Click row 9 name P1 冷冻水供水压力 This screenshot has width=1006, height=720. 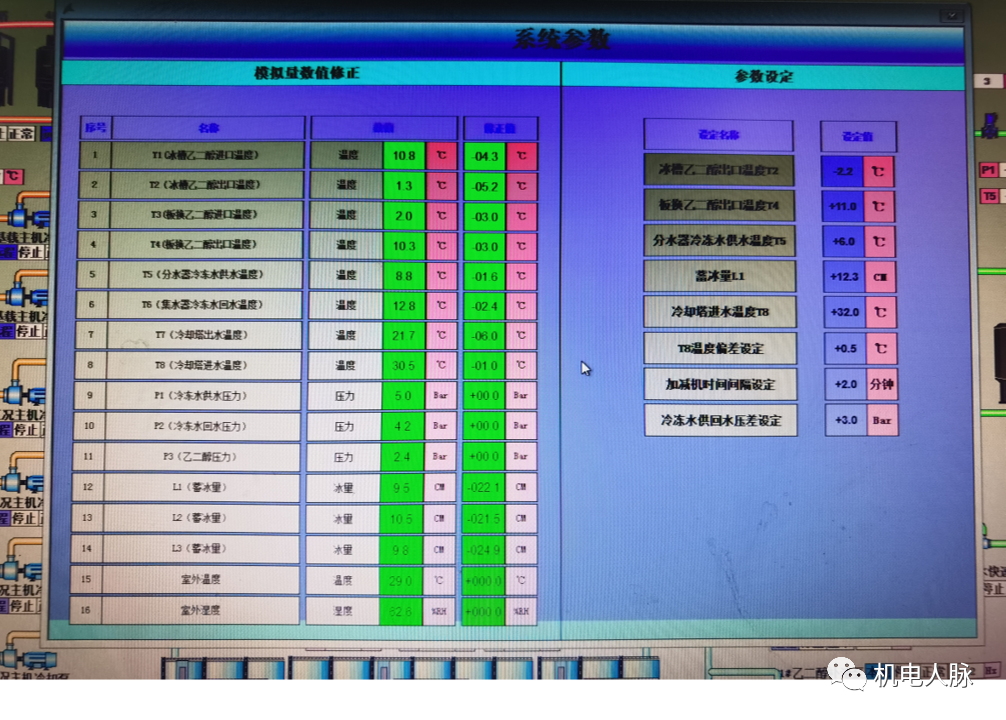click(x=201, y=396)
